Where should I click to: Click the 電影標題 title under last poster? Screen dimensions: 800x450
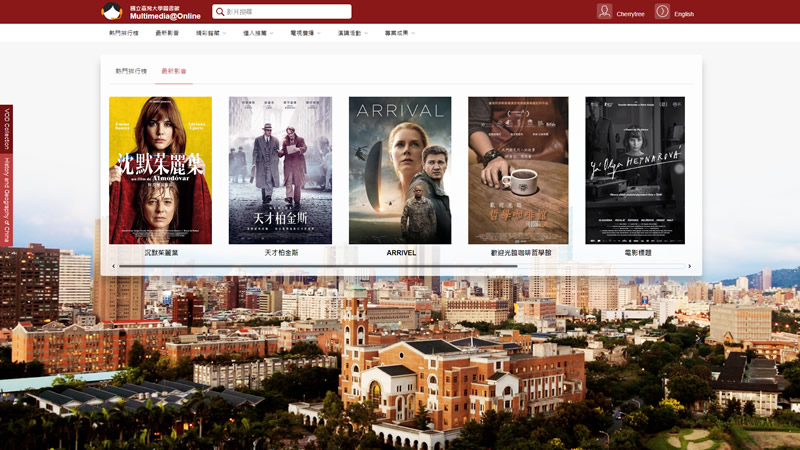pyautogui.click(x=638, y=253)
